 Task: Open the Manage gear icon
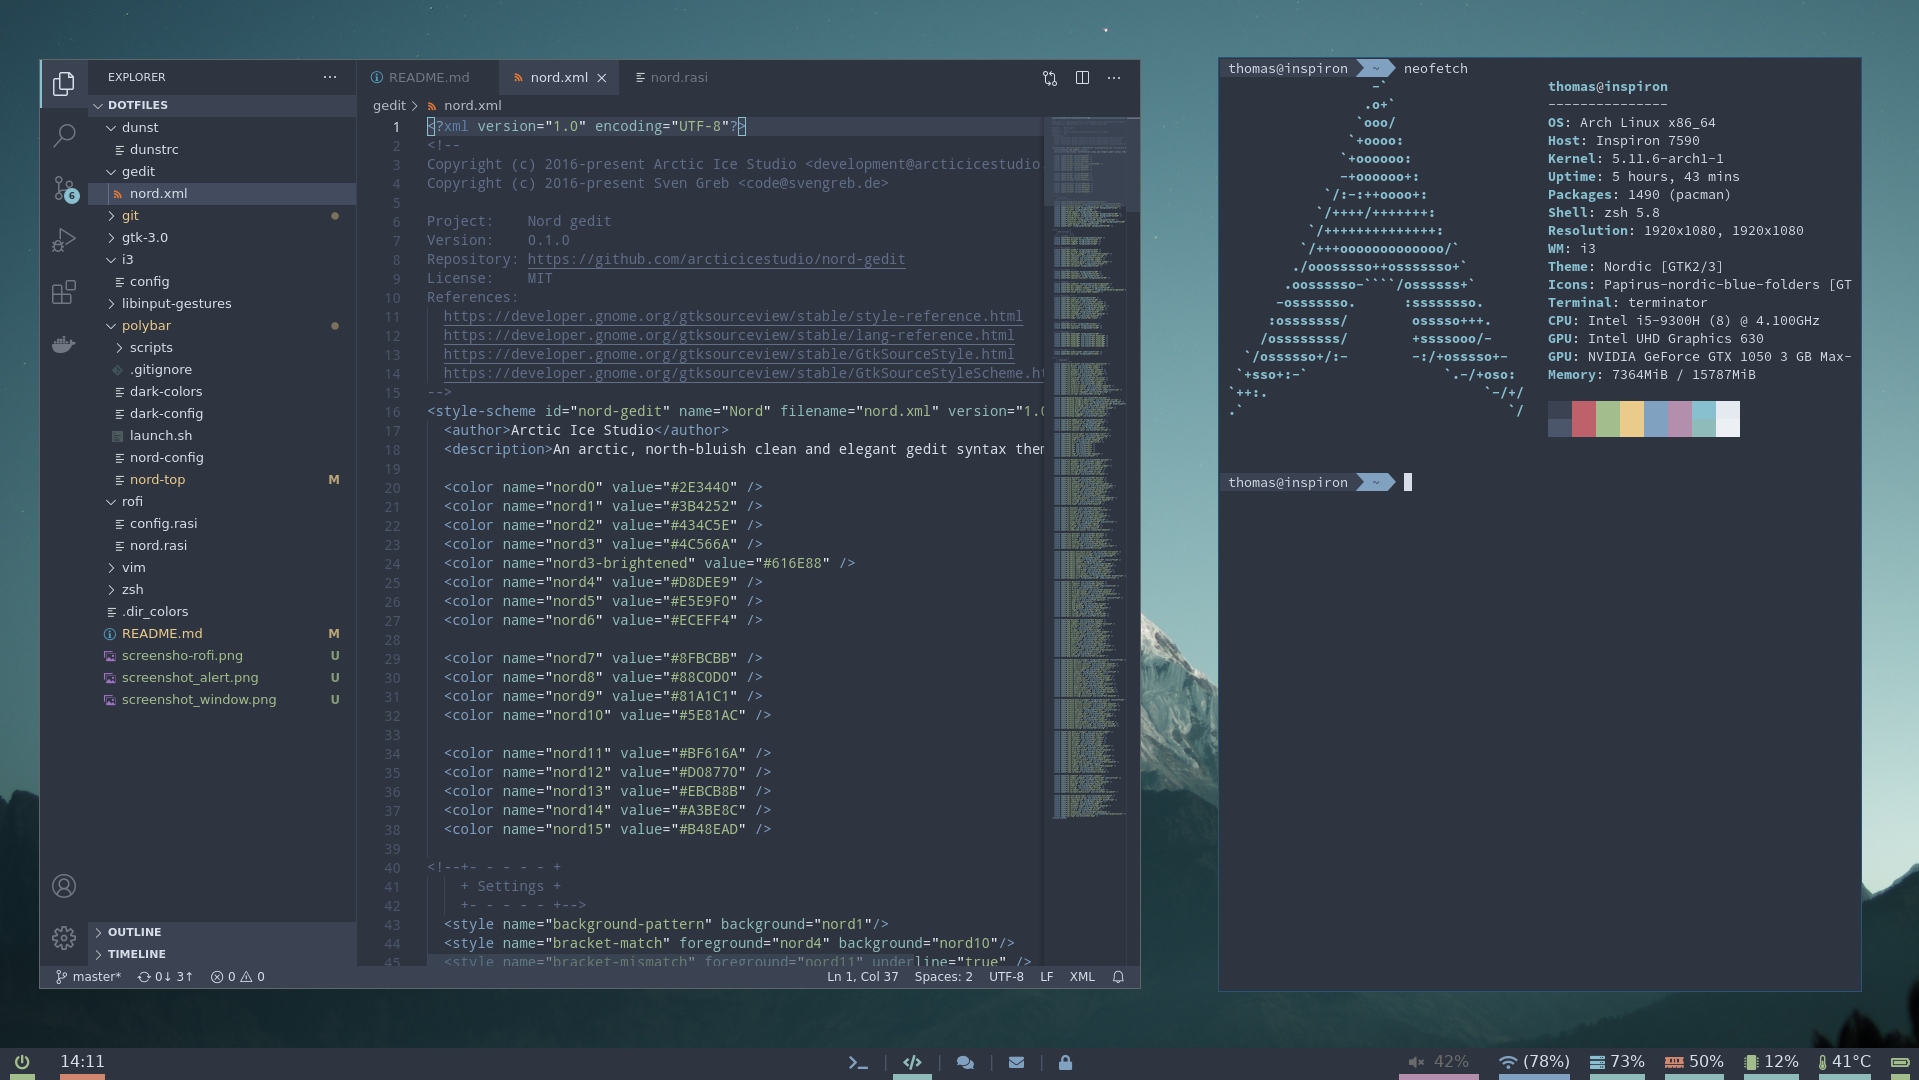[64, 938]
